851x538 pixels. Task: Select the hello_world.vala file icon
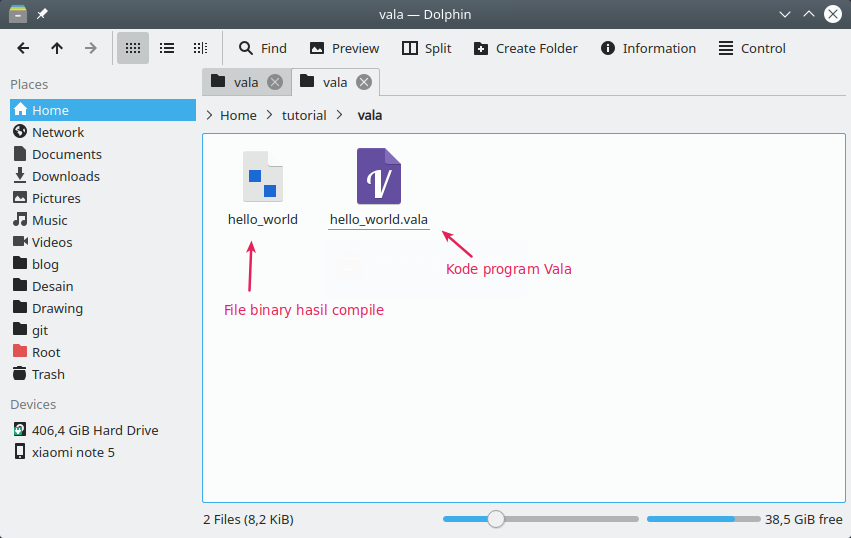[x=379, y=177]
